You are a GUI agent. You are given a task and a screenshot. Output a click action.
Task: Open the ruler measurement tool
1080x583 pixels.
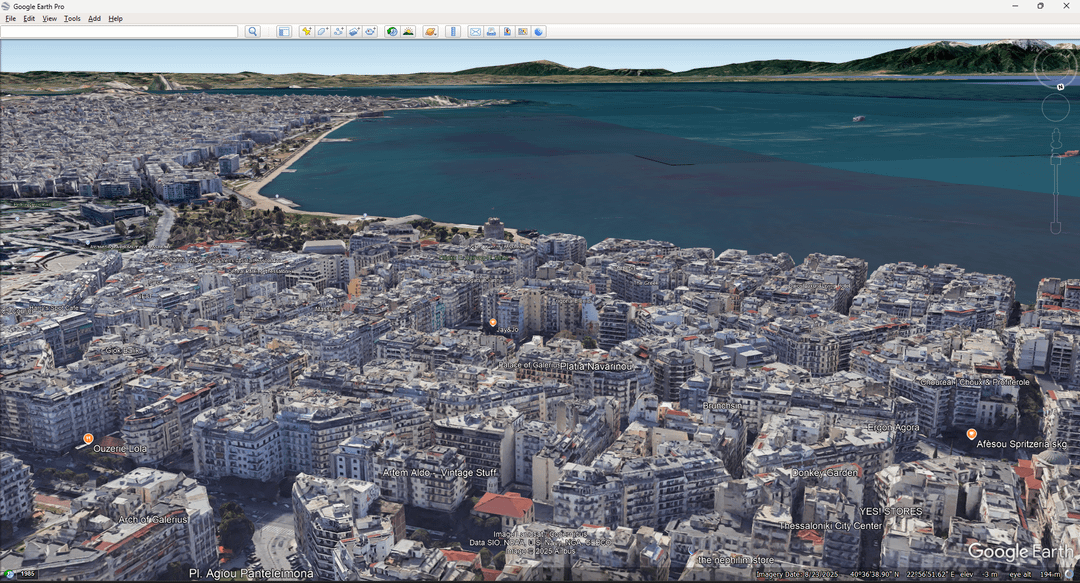(453, 32)
